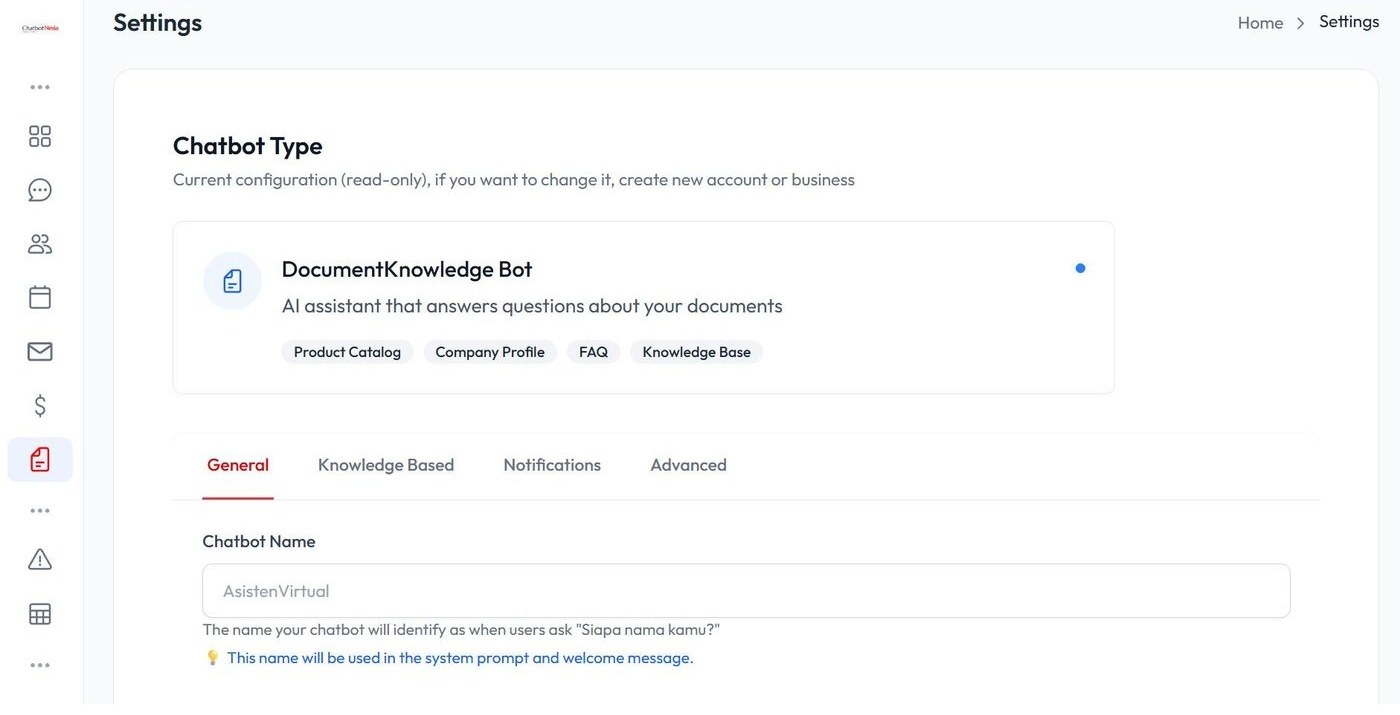Image resolution: width=1400 pixels, height=715 pixels.
Task: Open the warning triangle icon in sidebar
Action: click(x=40, y=559)
